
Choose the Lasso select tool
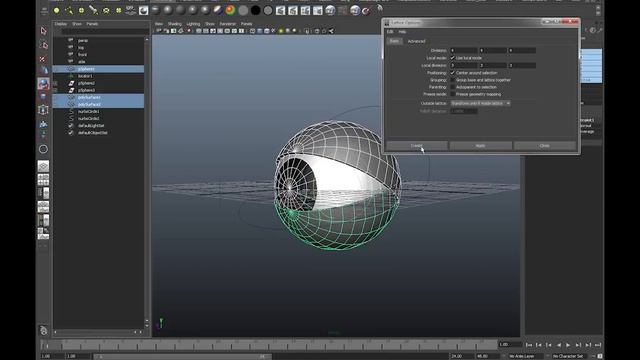[x=43, y=45]
